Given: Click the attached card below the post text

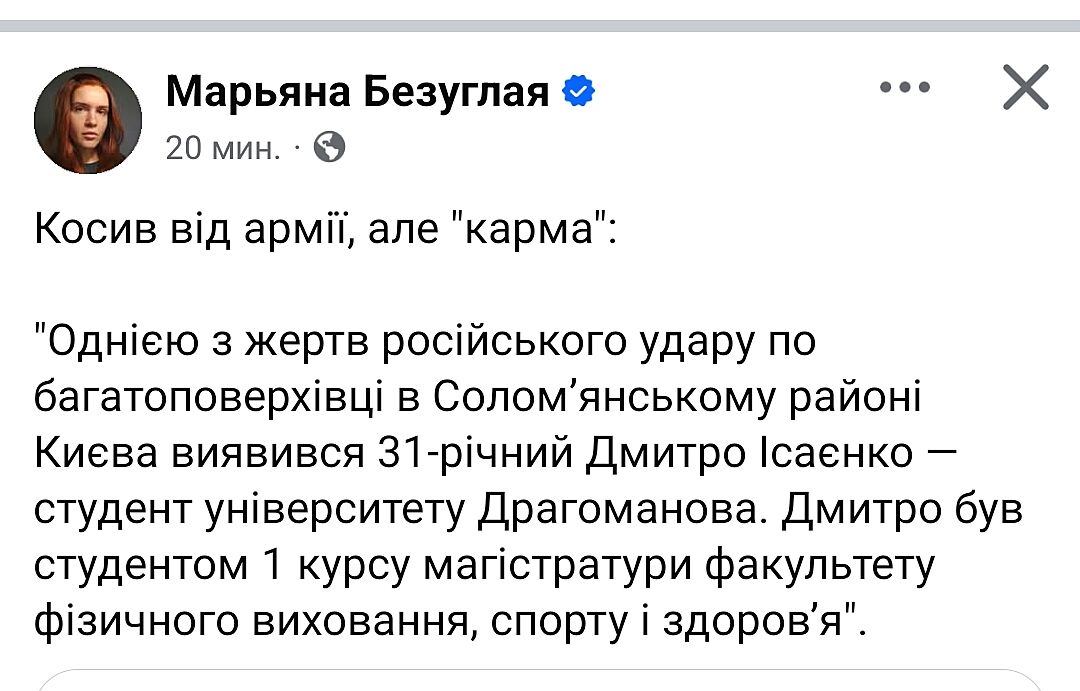Looking at the screenshot, I should click(x=540, y=680).
